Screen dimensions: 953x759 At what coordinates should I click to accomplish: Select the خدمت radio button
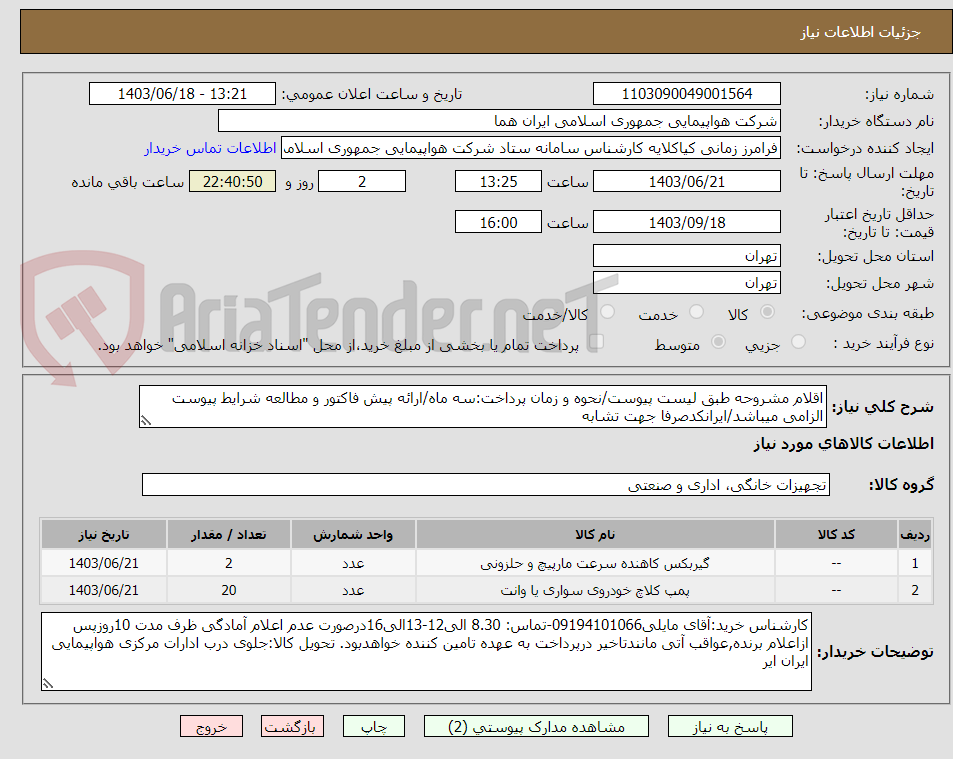[697, 312]
